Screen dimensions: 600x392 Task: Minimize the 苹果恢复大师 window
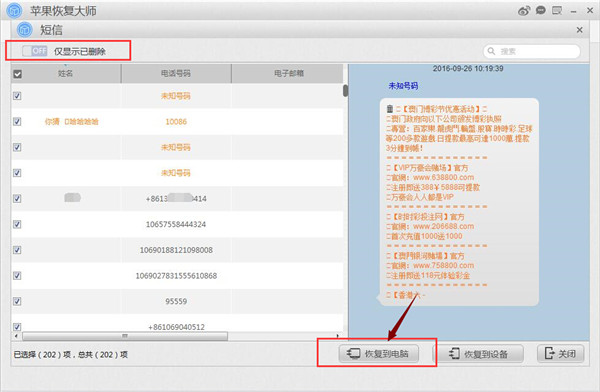(x=573, y=11)
